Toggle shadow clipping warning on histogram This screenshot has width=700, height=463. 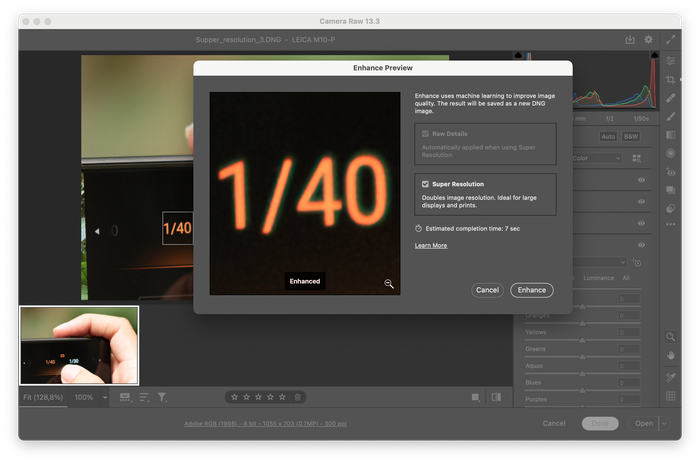(518, 55)
